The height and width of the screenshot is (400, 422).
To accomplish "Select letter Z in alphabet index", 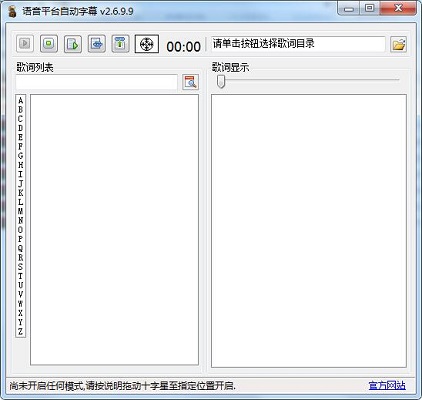I will pyautogui.click(x=21, y=331).
